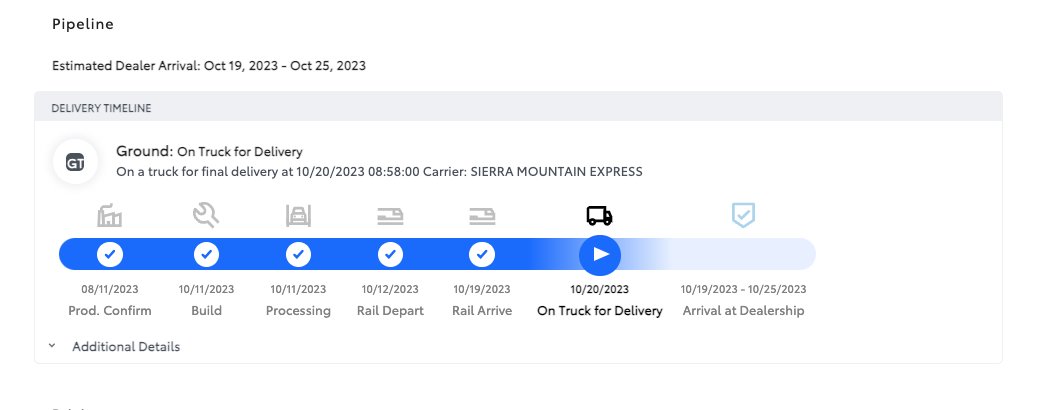The image size is (1042, 410).
Task: Click the delivery truck icon
Action: (599, 215)
